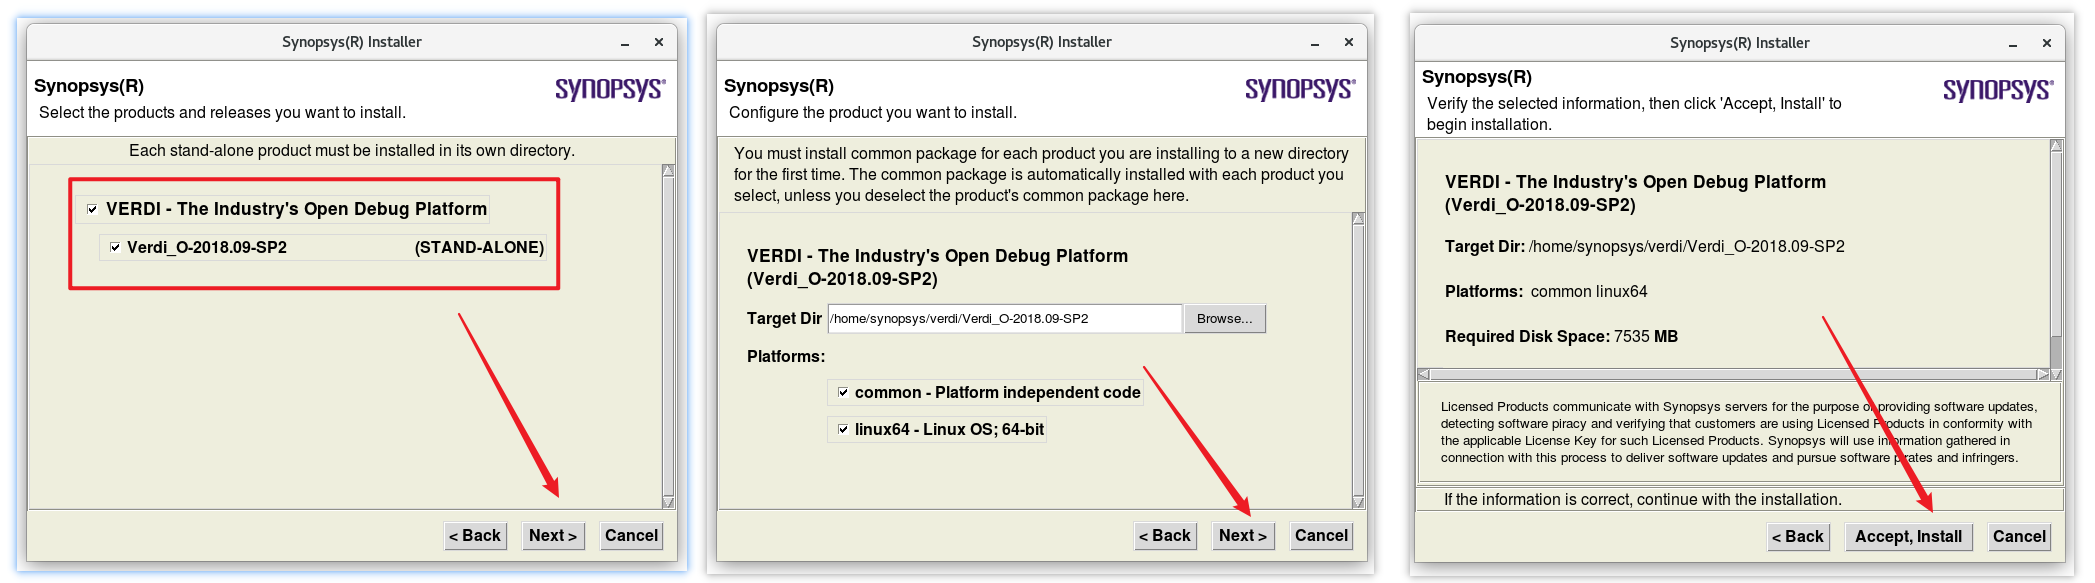Click Synopsys logo in verify information window
Image resolution: width=2095 pixels, height=583 pixels.
[1999, 90]
